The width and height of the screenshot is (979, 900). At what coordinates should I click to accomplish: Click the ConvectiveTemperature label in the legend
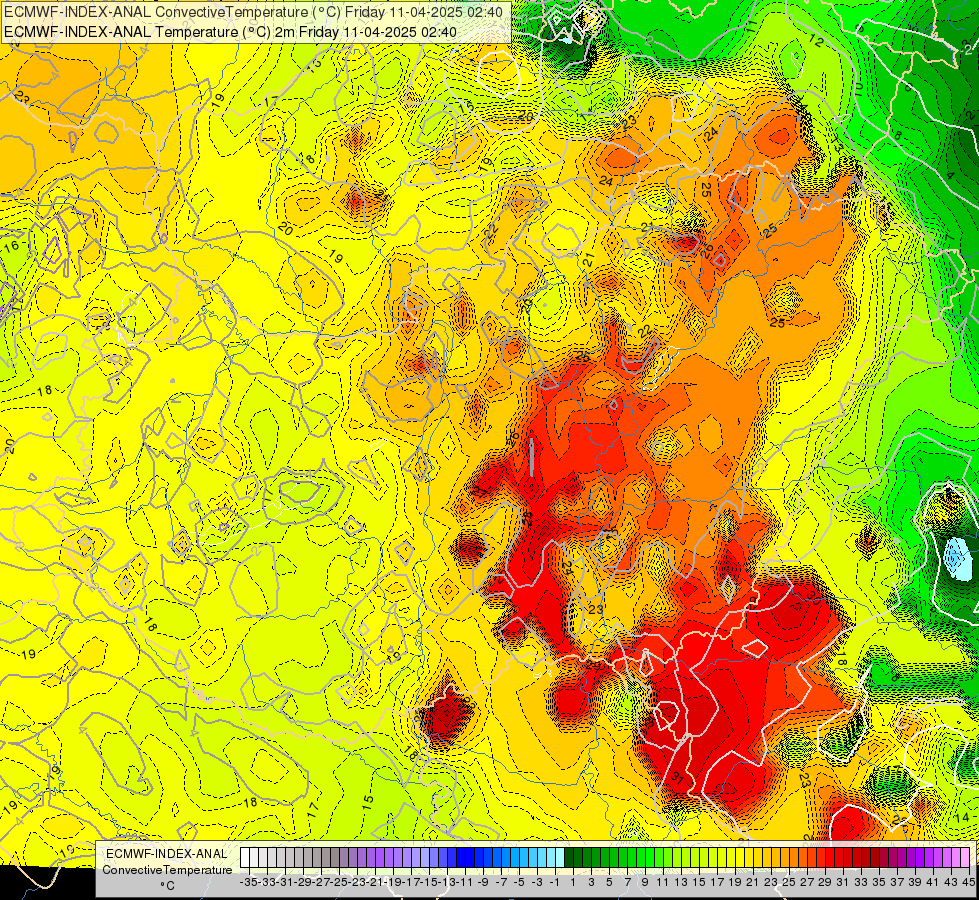click(x=167, y=870)
